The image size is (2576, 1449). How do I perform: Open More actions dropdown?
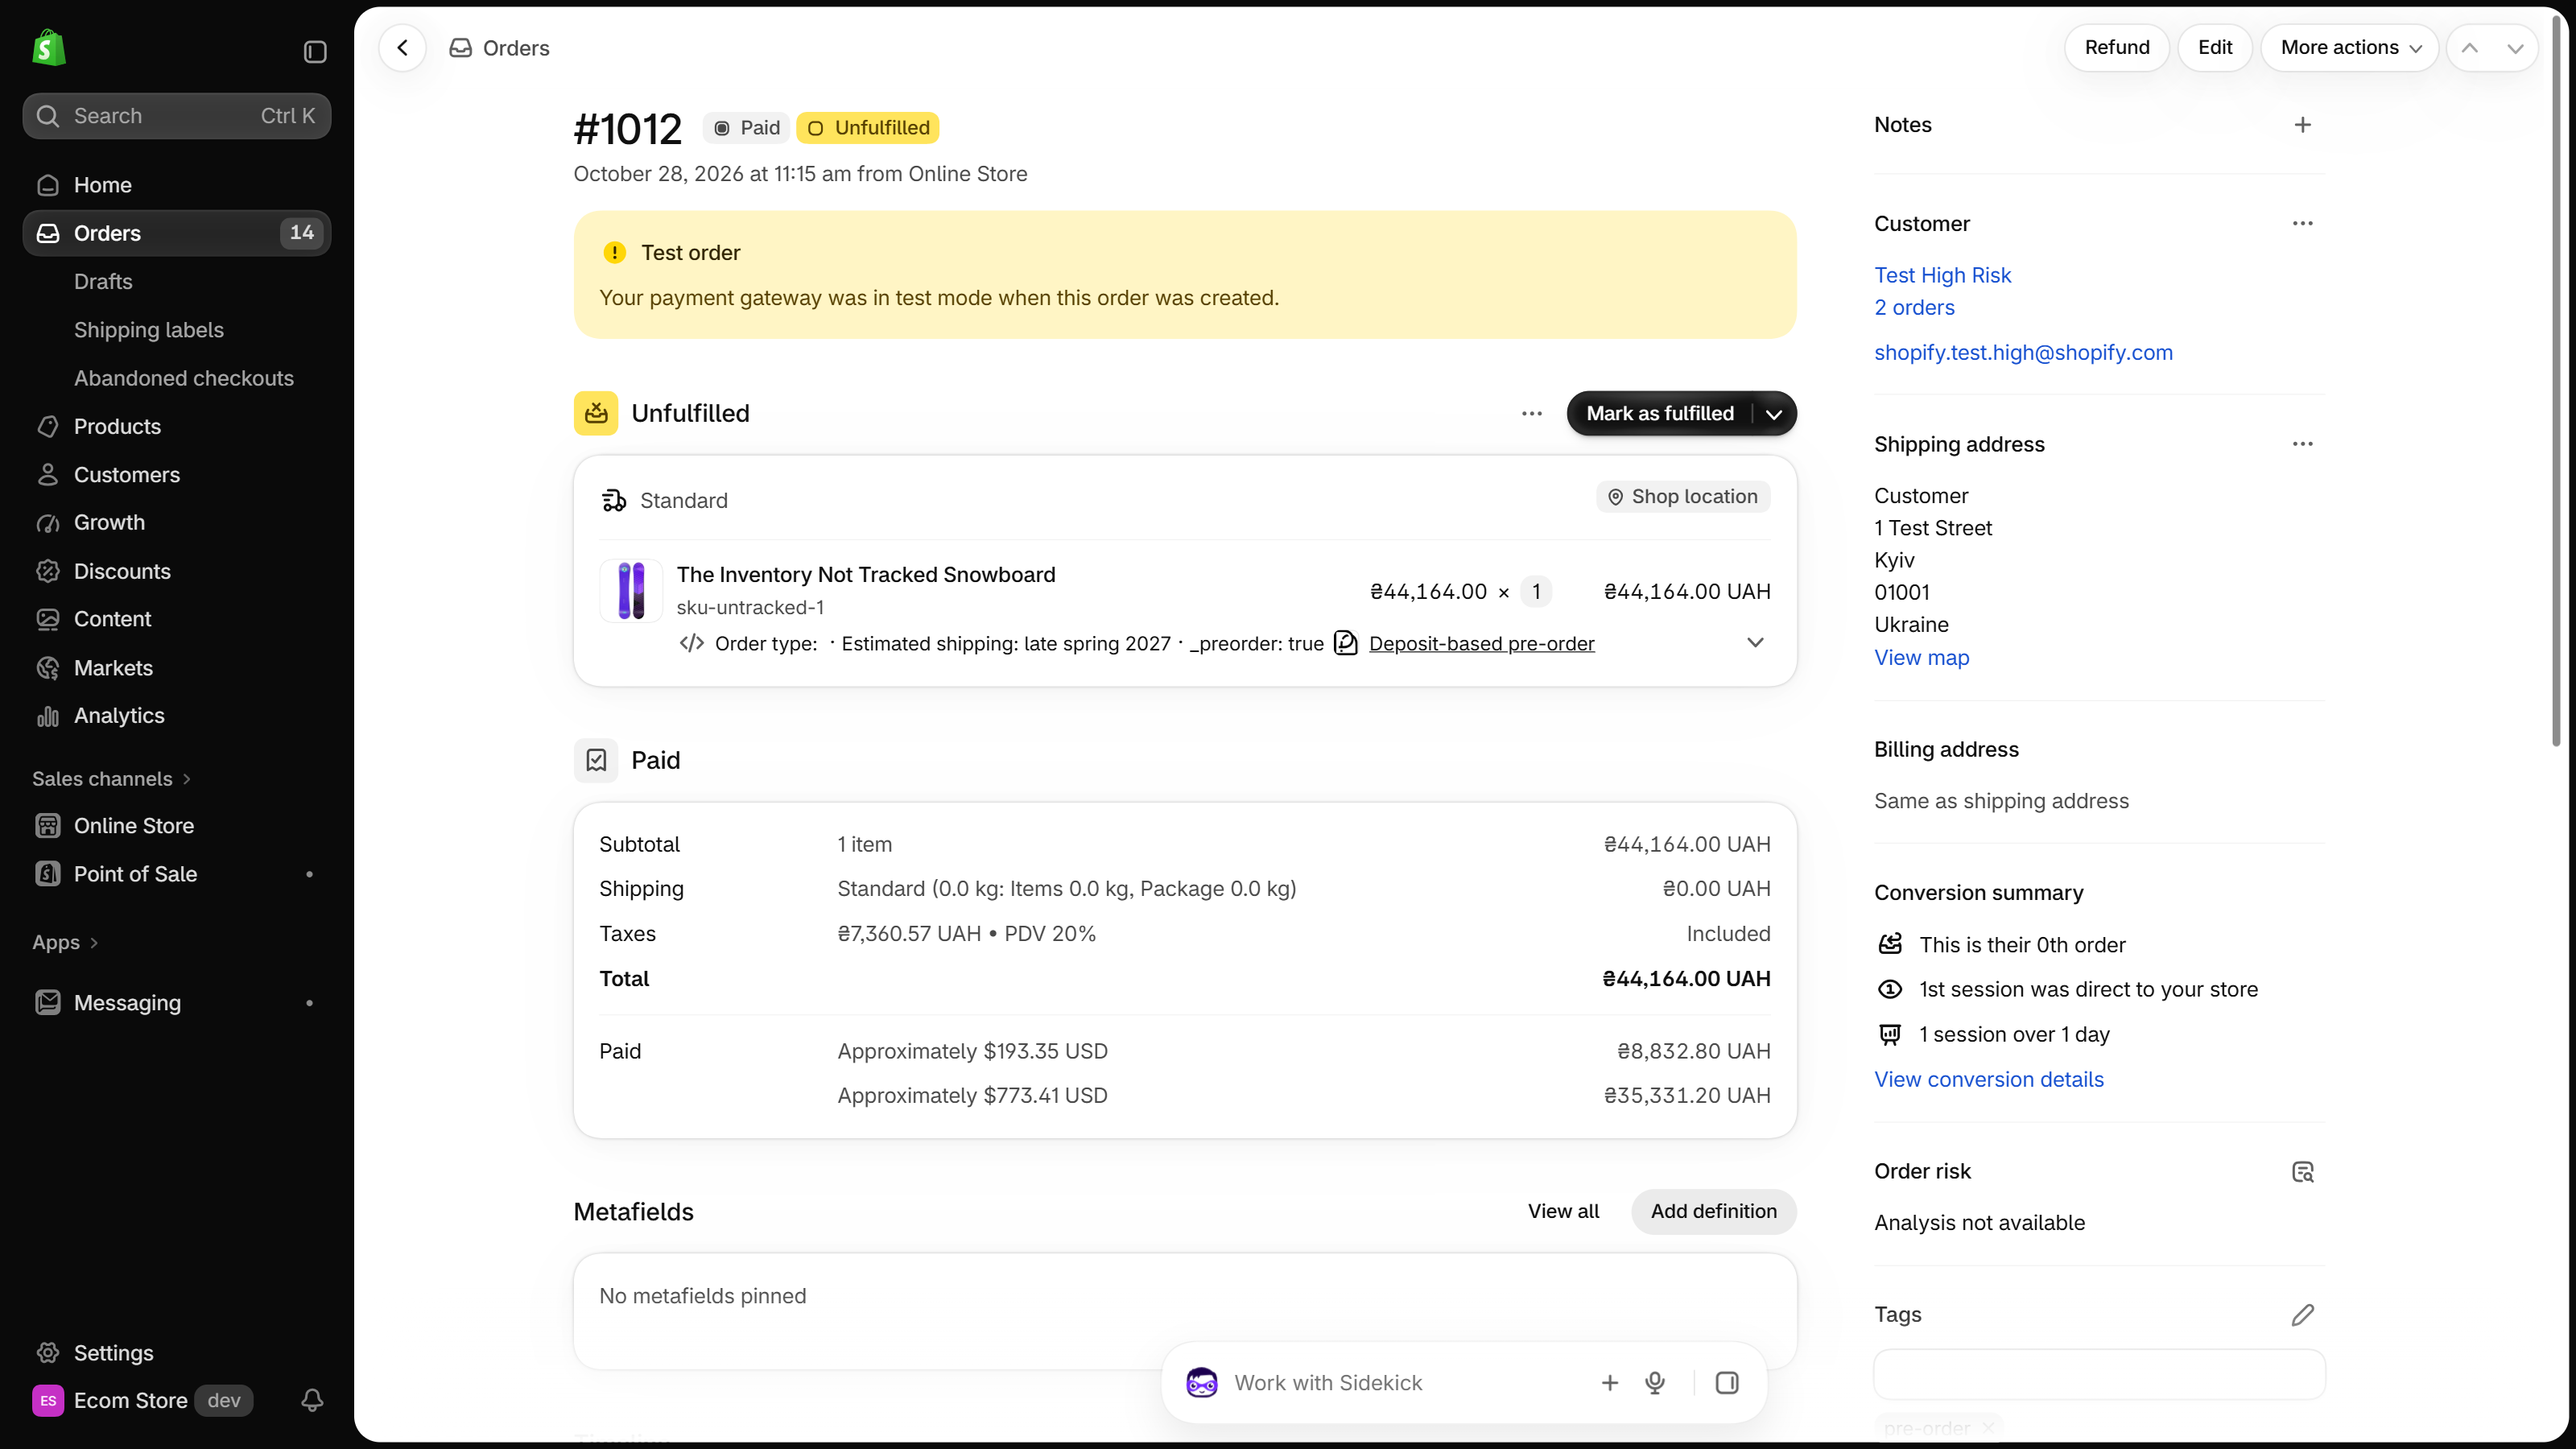(x=2350, y=47)
